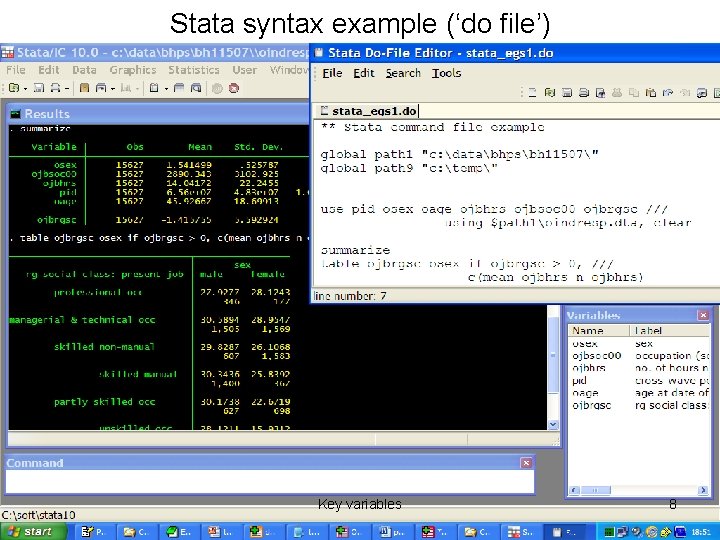Expand the Graph icon dropdown arrow
Screen dimensions: 720x540
pyautogui.click(x=137, y=89)
